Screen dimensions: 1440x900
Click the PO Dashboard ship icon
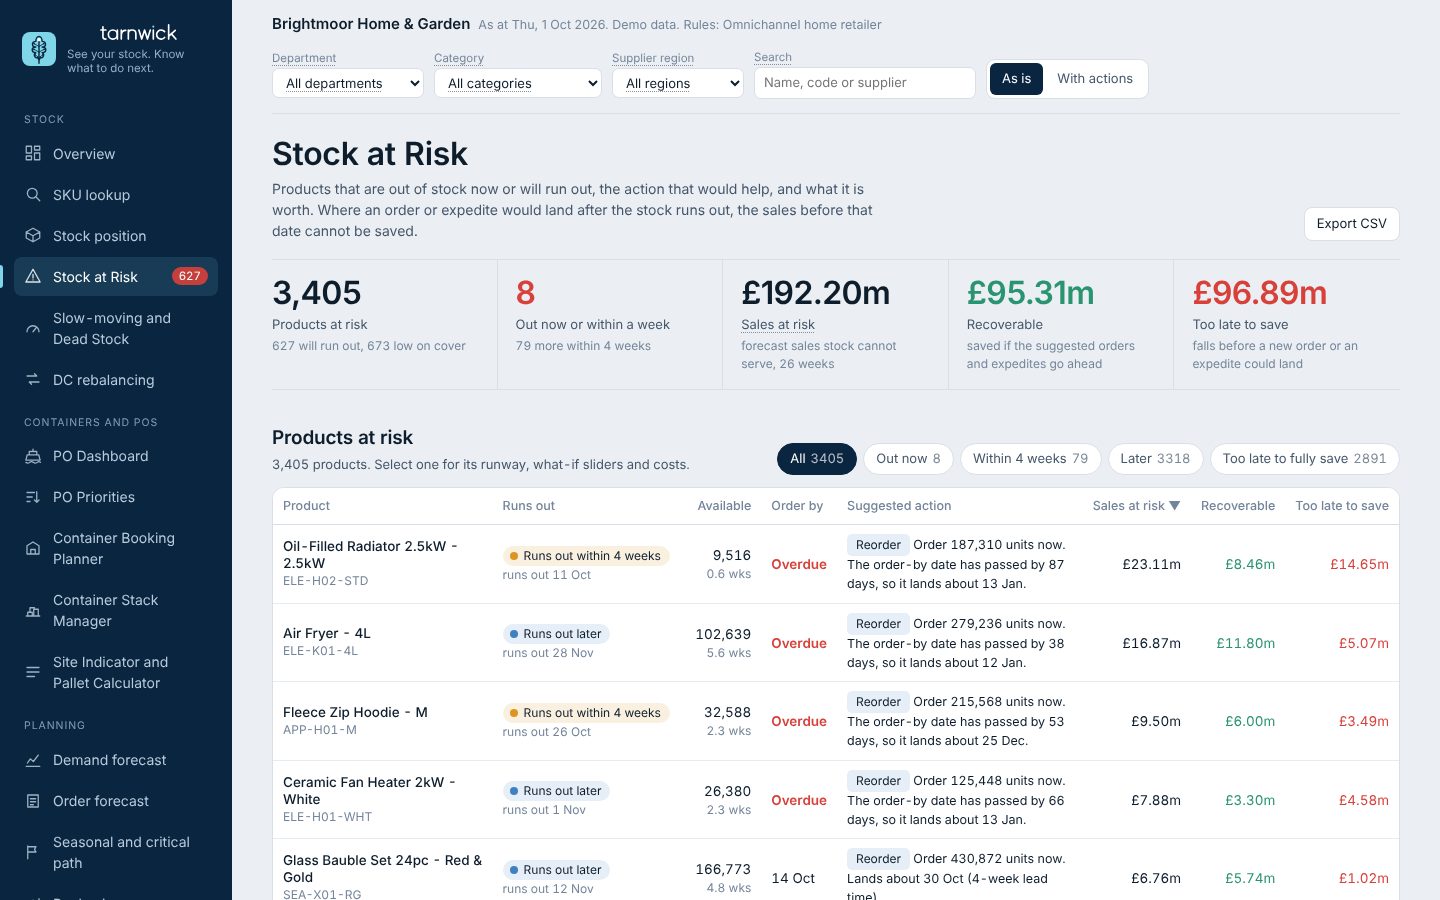33,456
